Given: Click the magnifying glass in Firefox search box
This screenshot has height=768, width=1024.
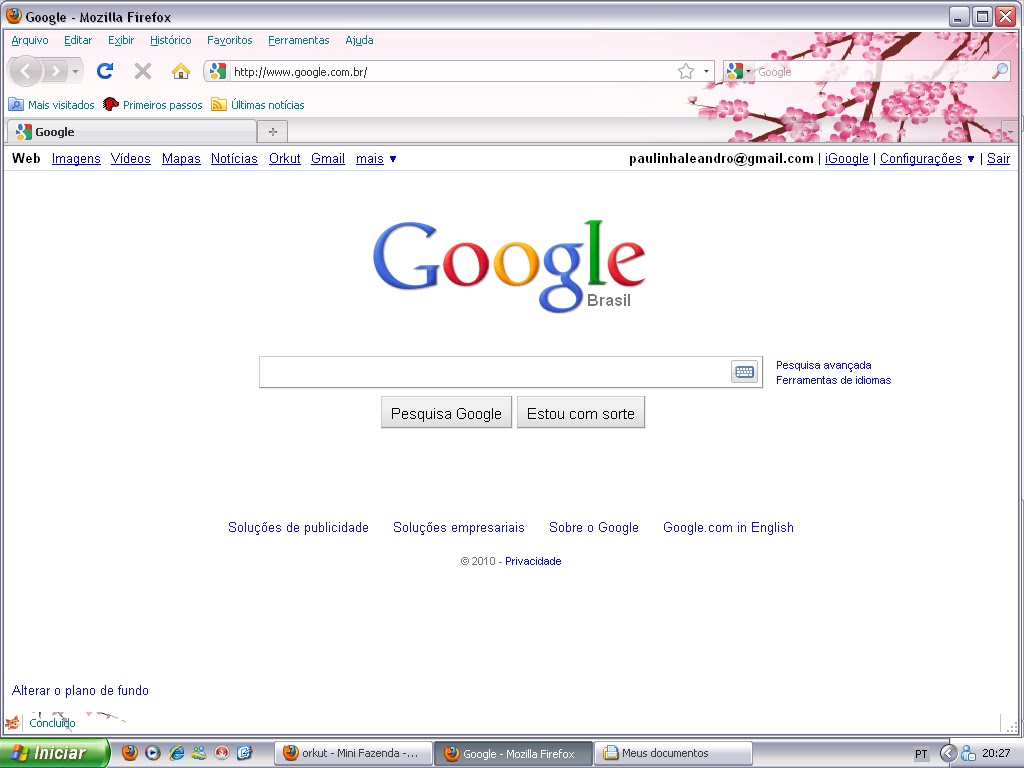Looking at the screenshot, I should [x=1000, y=71].
